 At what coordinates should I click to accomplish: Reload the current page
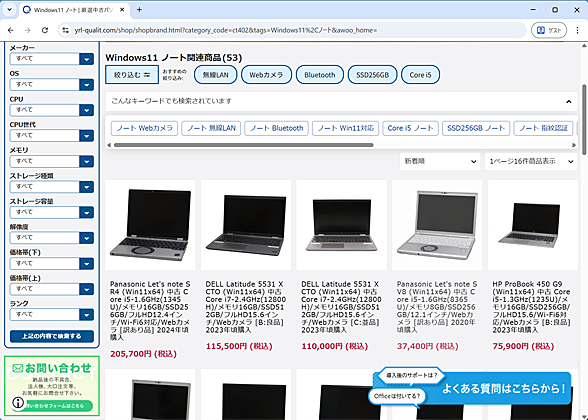coord(45,30)
